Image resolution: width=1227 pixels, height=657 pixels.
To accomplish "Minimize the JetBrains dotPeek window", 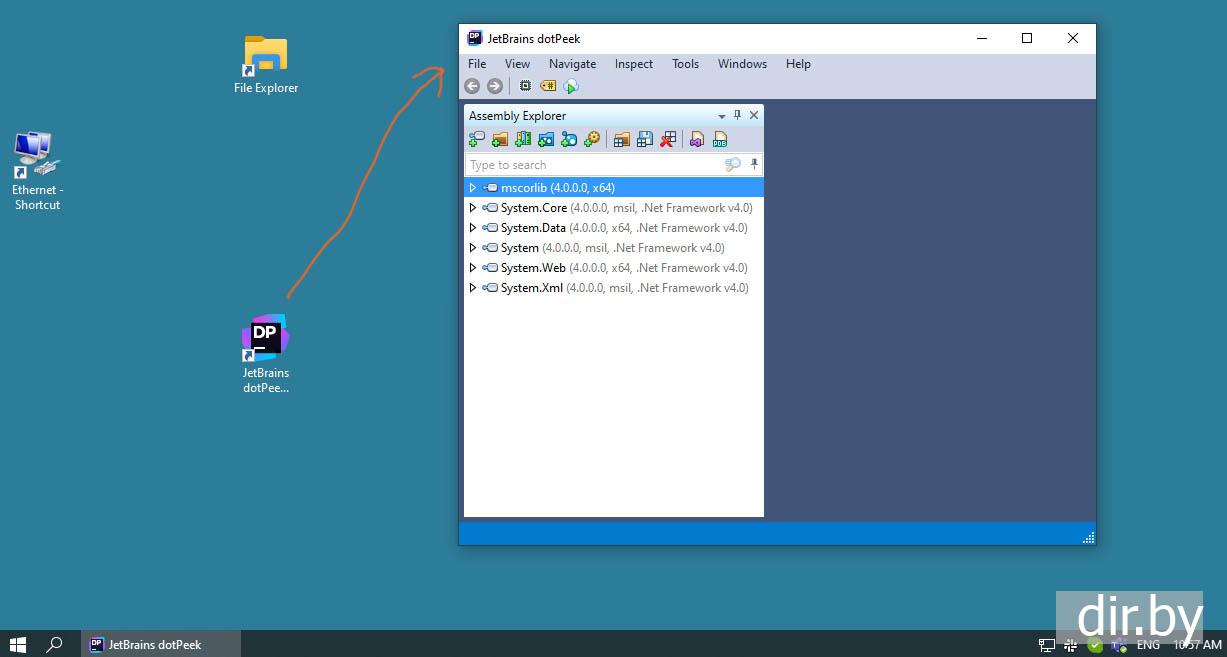I will (x=981, y=38).
